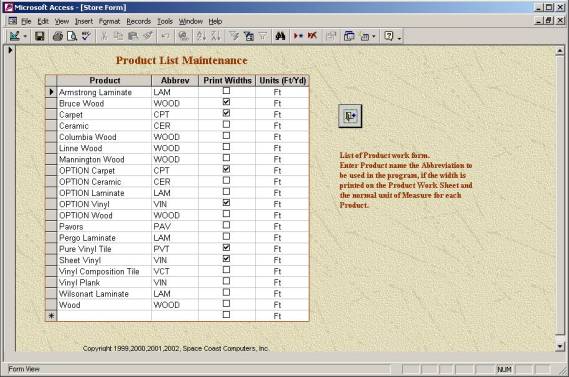Click the New Record toolbar icon
The image size is (569, 377).
298,36
